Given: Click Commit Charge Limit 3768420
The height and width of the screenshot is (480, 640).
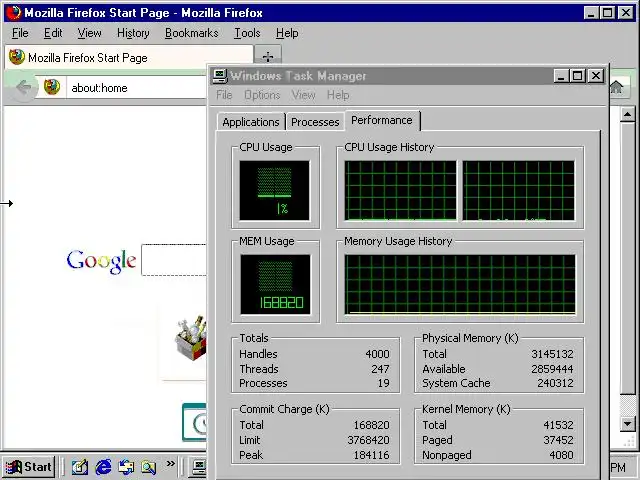Looking at the screenshot, I should coord(369,440).
